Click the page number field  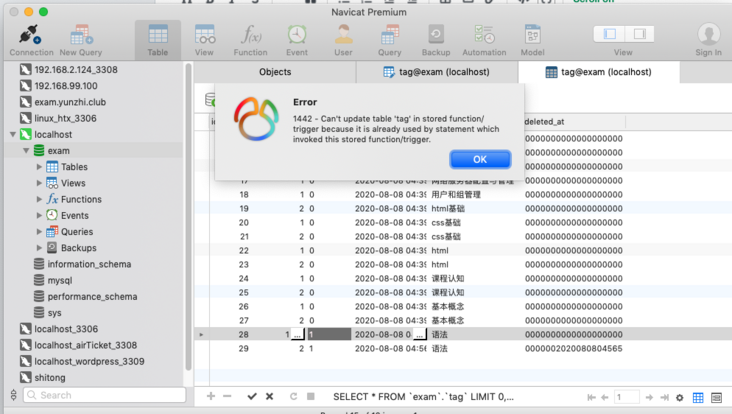626,397
